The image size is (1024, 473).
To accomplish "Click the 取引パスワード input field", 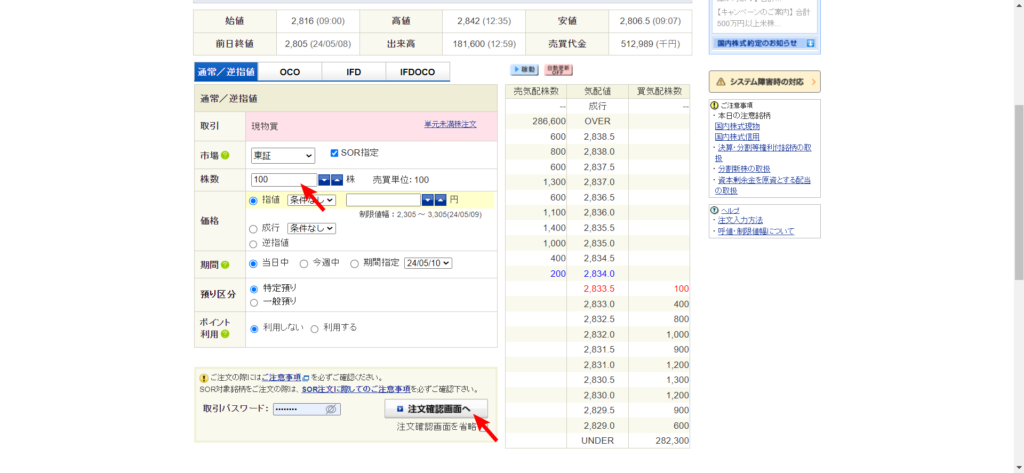I will tap(306, 409).
